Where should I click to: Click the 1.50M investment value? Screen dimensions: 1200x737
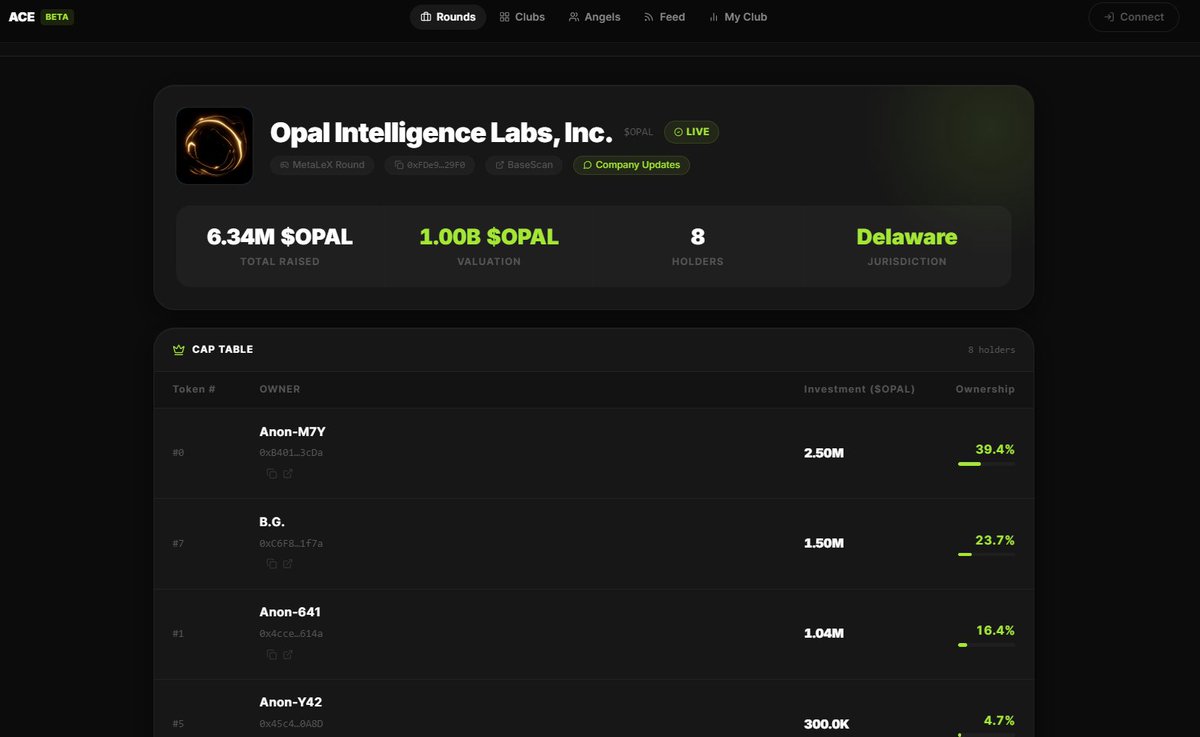[824, 543]
